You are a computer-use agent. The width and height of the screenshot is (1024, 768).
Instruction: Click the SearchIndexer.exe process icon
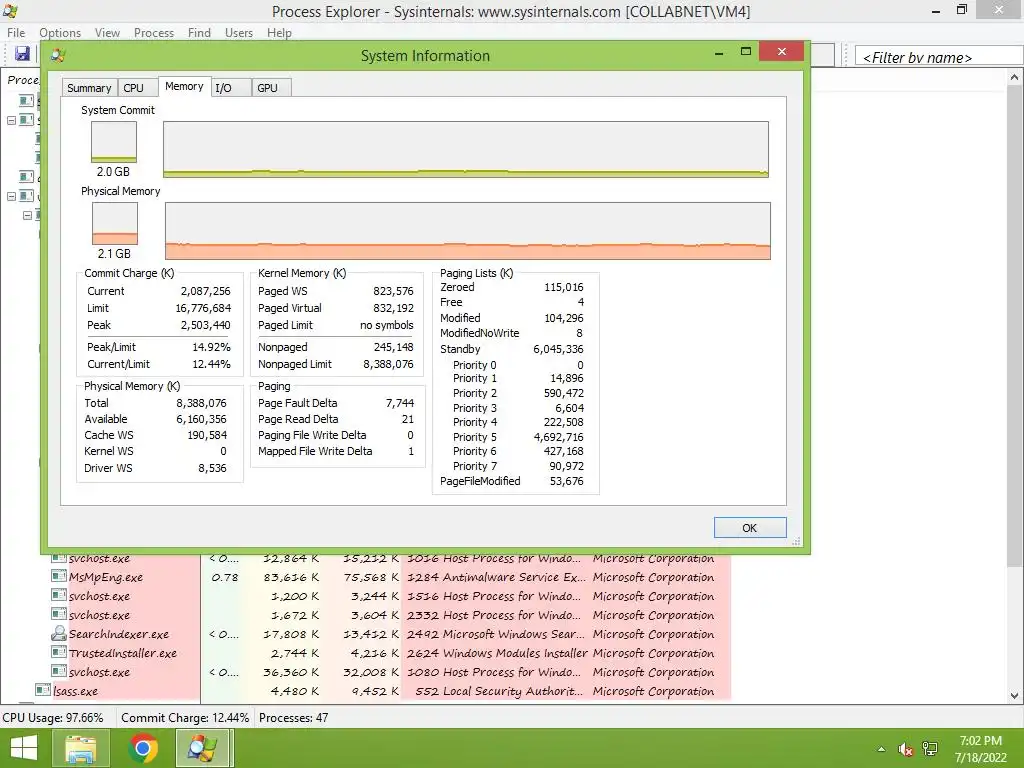[x=59, y=633]
